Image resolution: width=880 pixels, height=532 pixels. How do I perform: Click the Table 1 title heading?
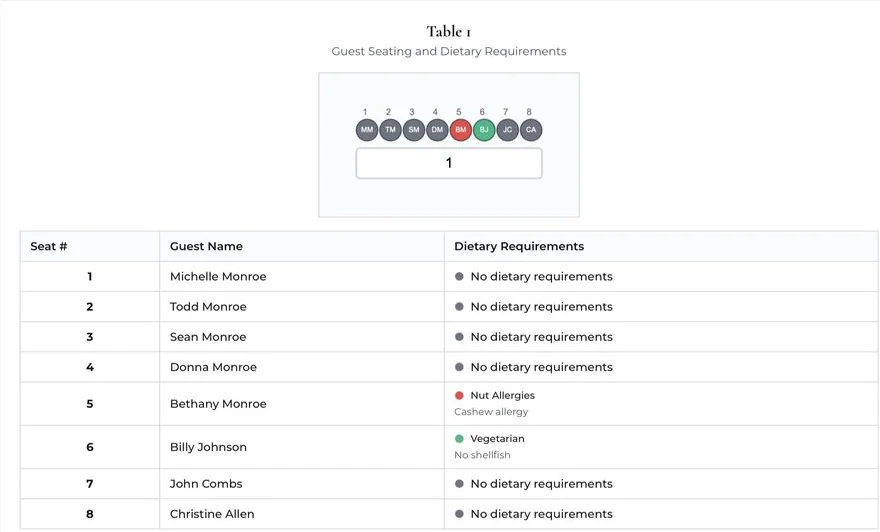449,31
